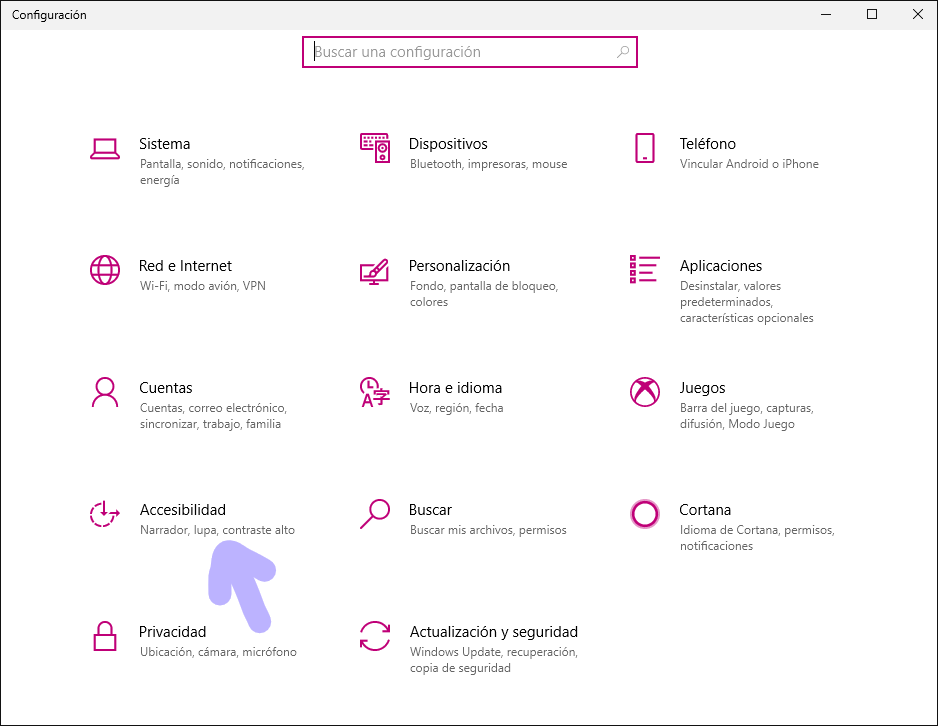Click the Buscar magnifier category icon
Viewport: 938px width, 726px height.
click(374, 514)
